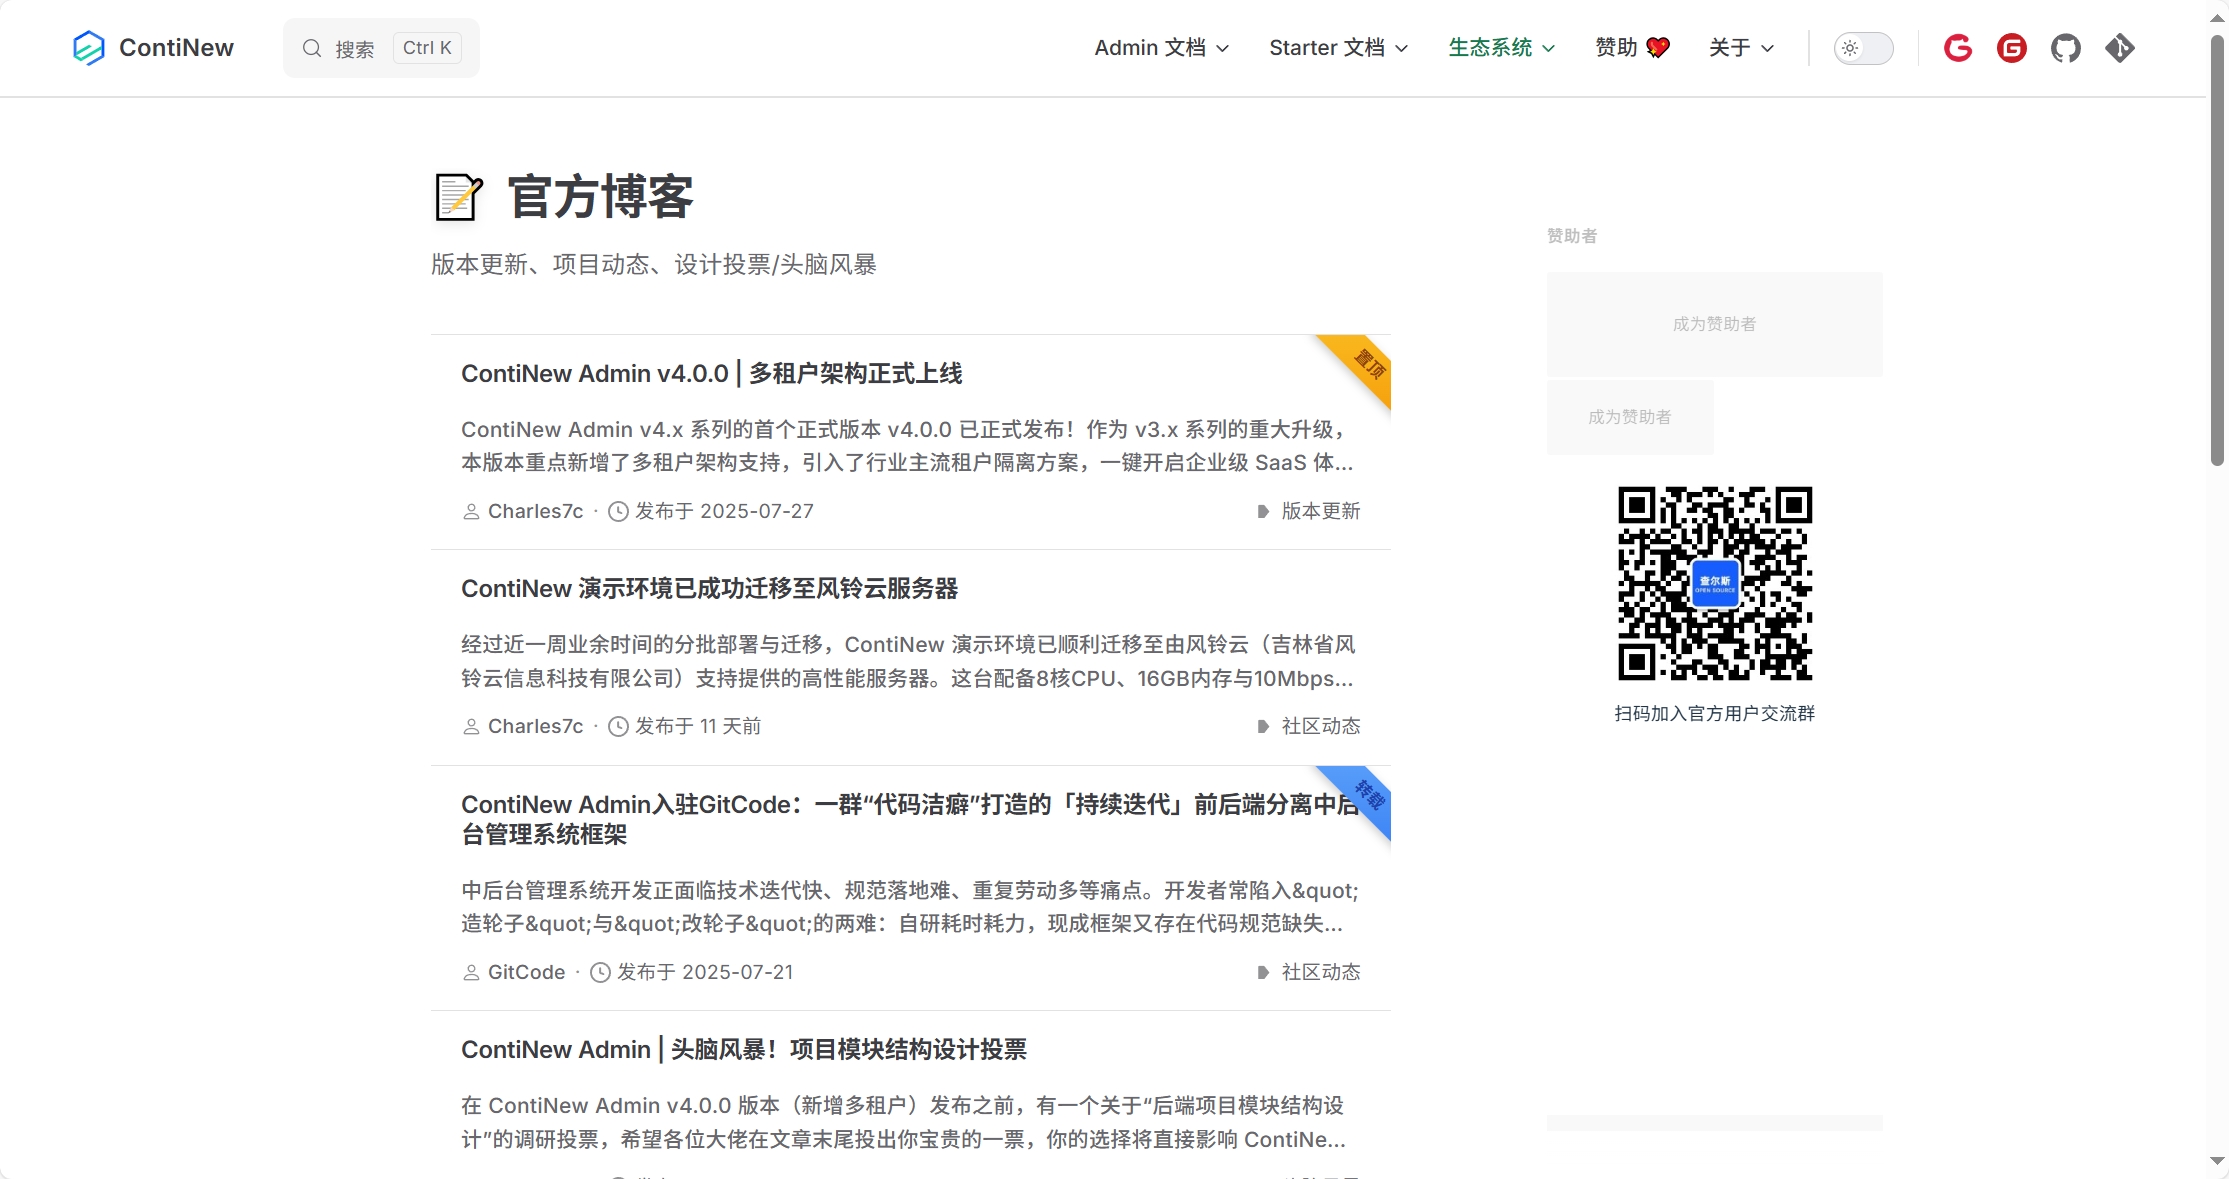Image resolution: width=2229 pixels, height=1179 pixels.
Task: Click tag icon of 风铃云 post
Action: [x=1263, y=727]
